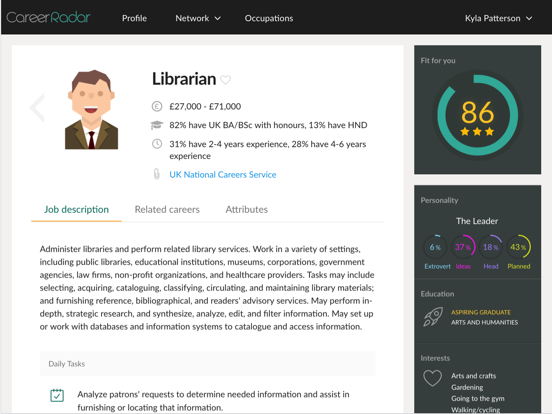Click Going to the gym interest
Image resolution: width=552 pixels, height=414 pixels.
tap(478, 399)
